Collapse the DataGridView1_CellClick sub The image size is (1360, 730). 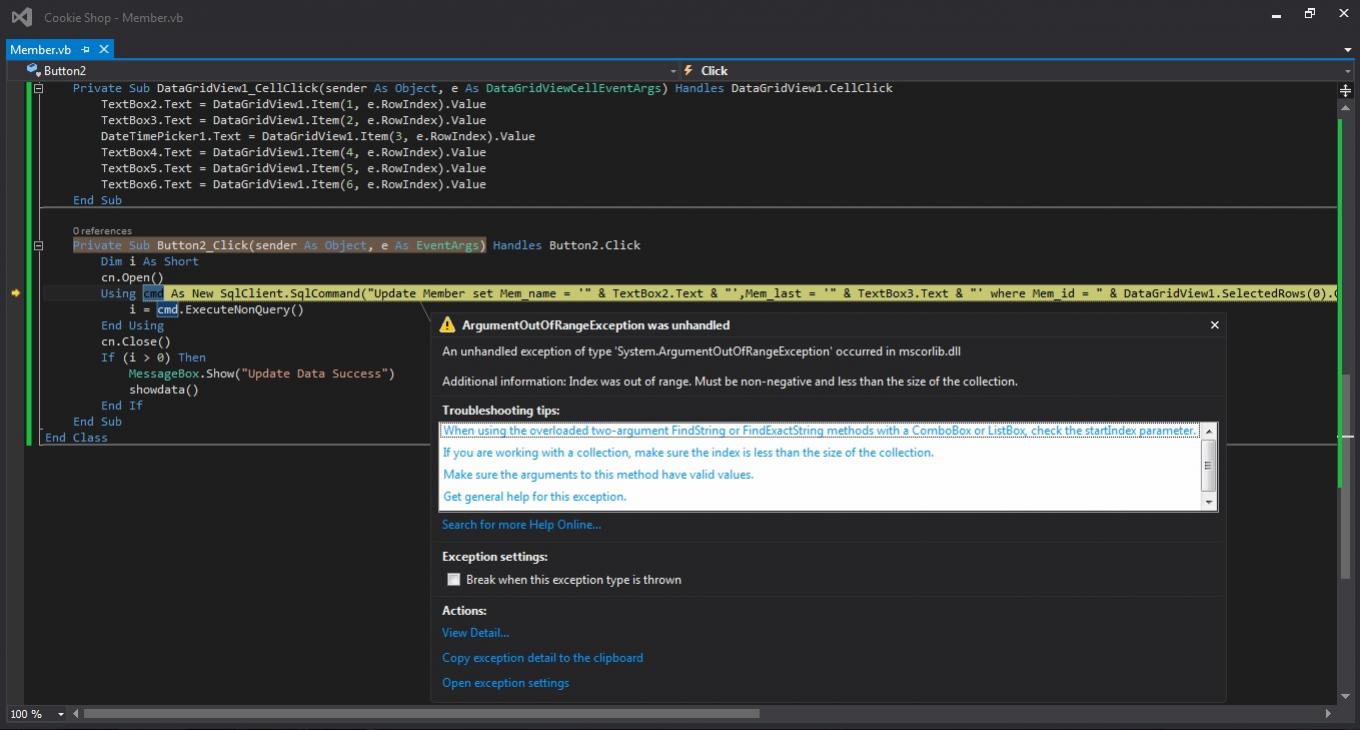point(39,88)
